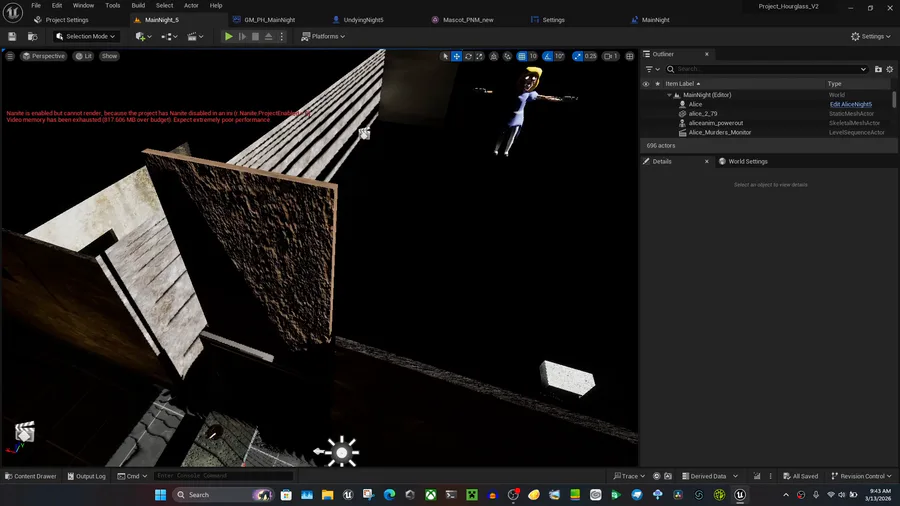
Task: Save the current level with the floppy disk icon
Action: tap(12, 36)
